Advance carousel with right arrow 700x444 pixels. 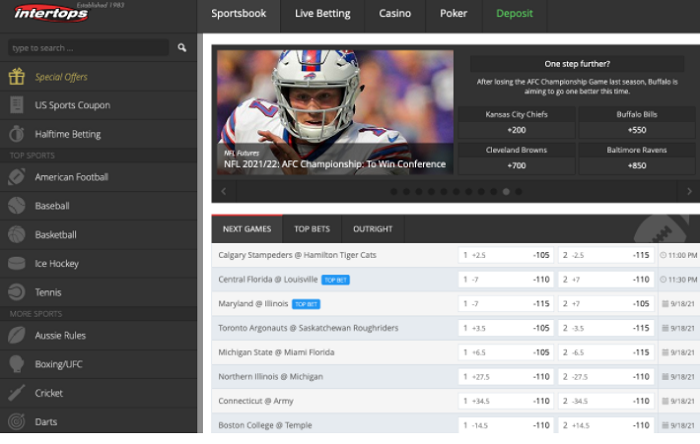pyautogui.click(x=689, y=191)
